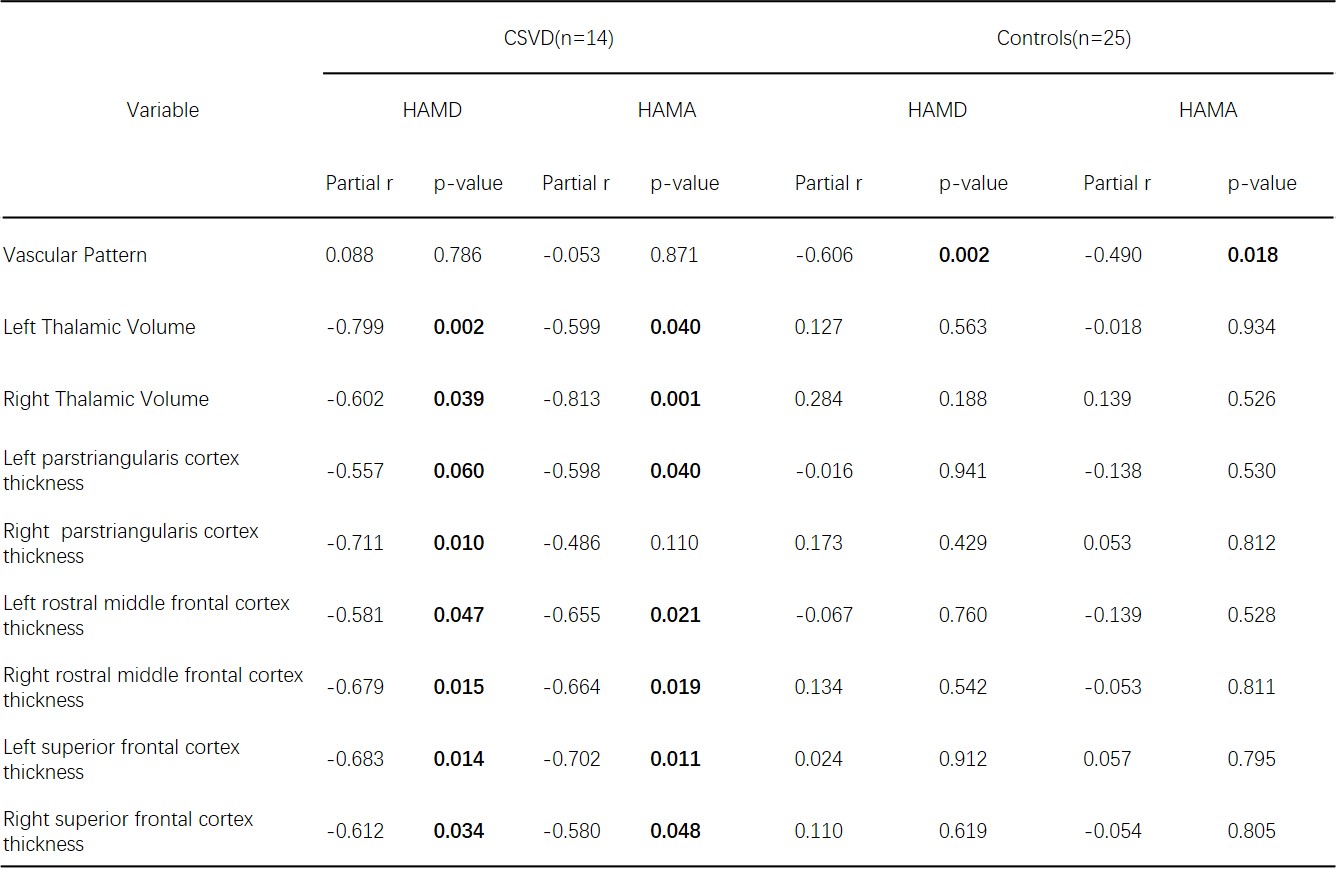Select the Variable column header
Viewport: 1337px width, 869px height.
[x=162, y=110]
